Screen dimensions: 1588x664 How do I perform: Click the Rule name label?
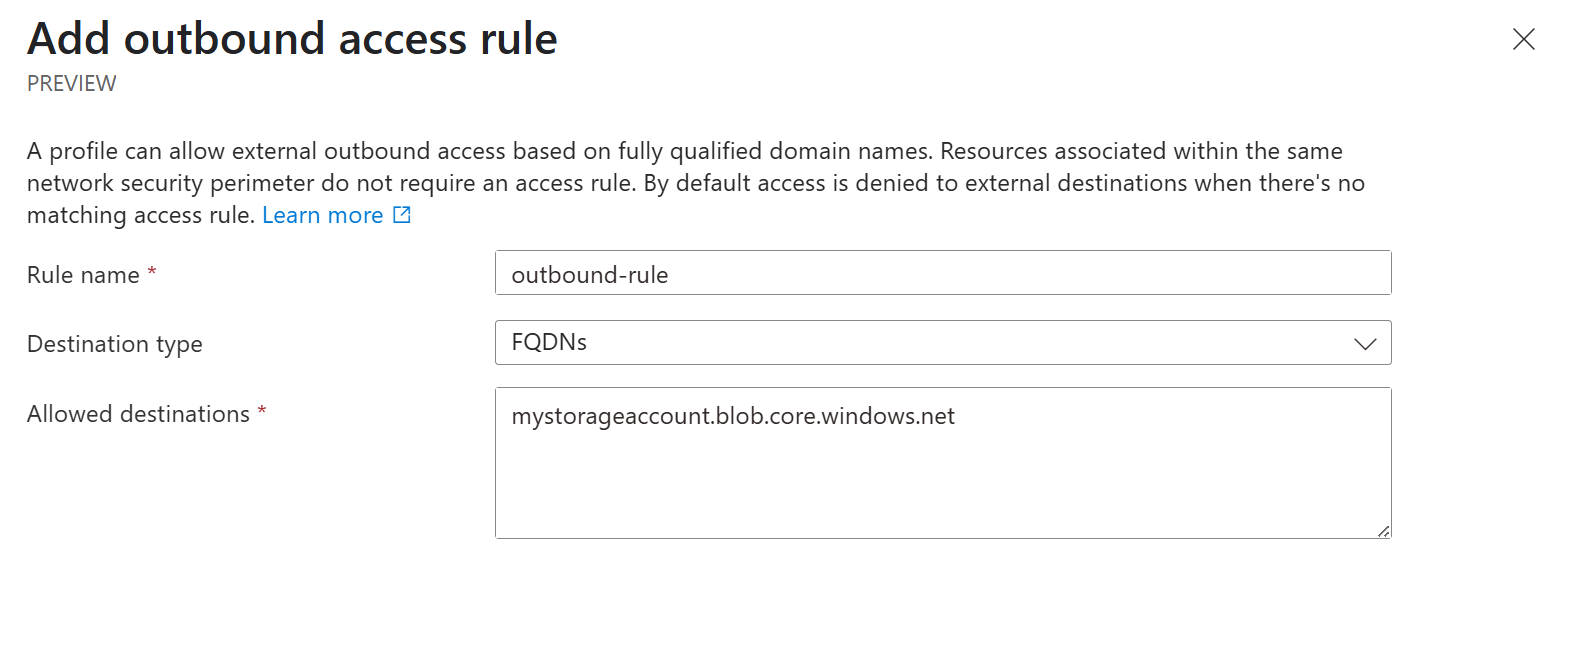[x=82, y=274]
